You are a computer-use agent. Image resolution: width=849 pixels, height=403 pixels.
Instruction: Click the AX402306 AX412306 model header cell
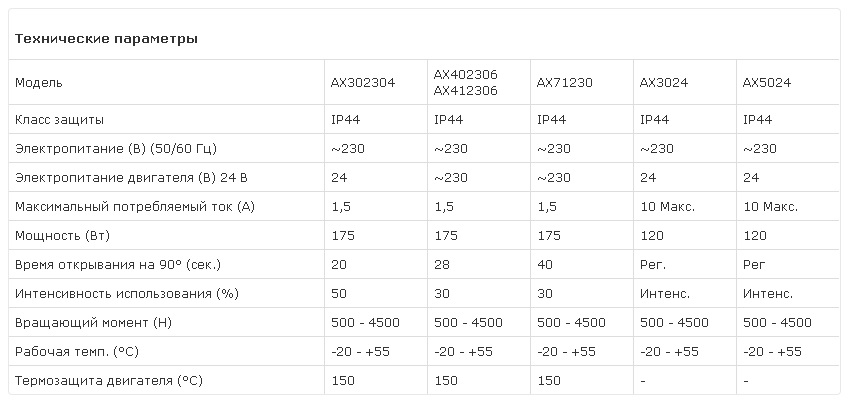coord(466,83)
